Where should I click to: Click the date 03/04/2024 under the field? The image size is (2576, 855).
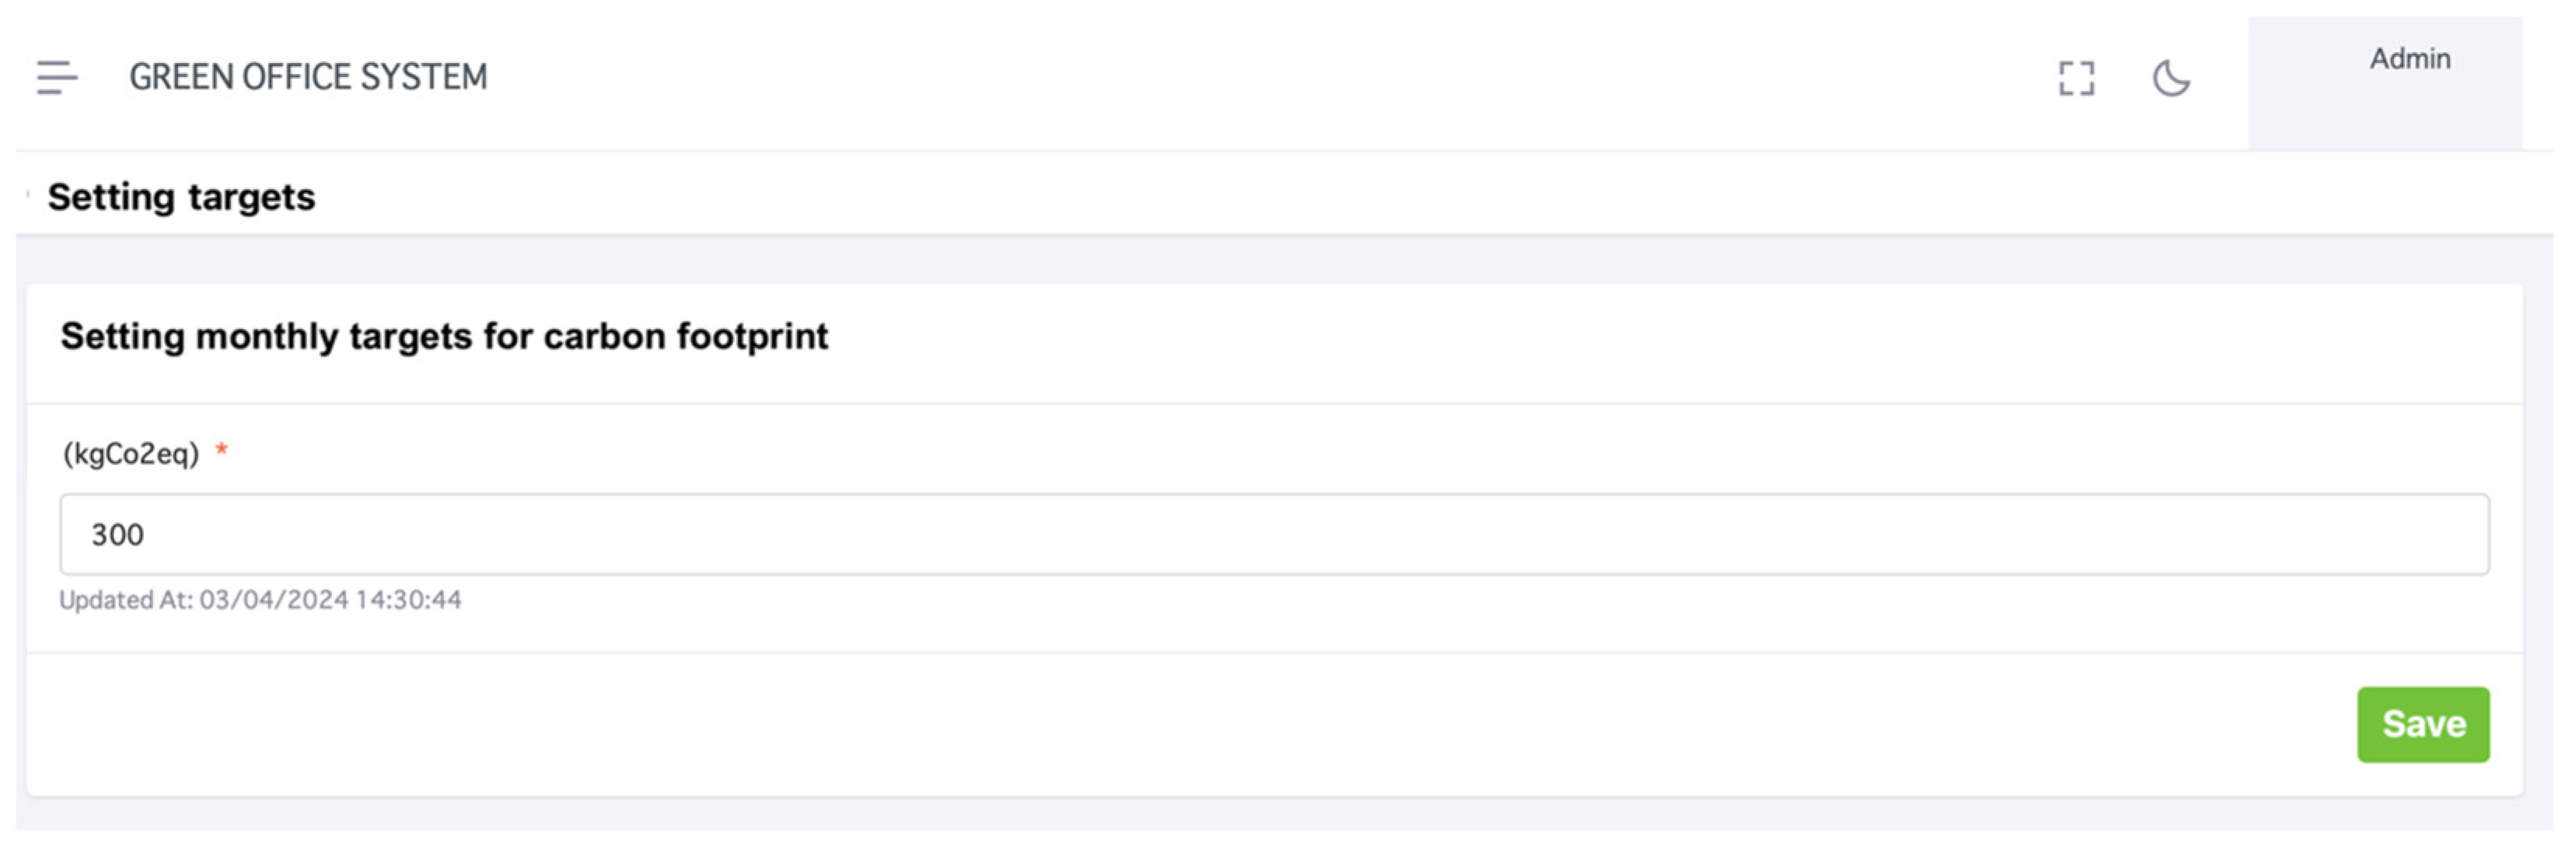pos(274,600)
